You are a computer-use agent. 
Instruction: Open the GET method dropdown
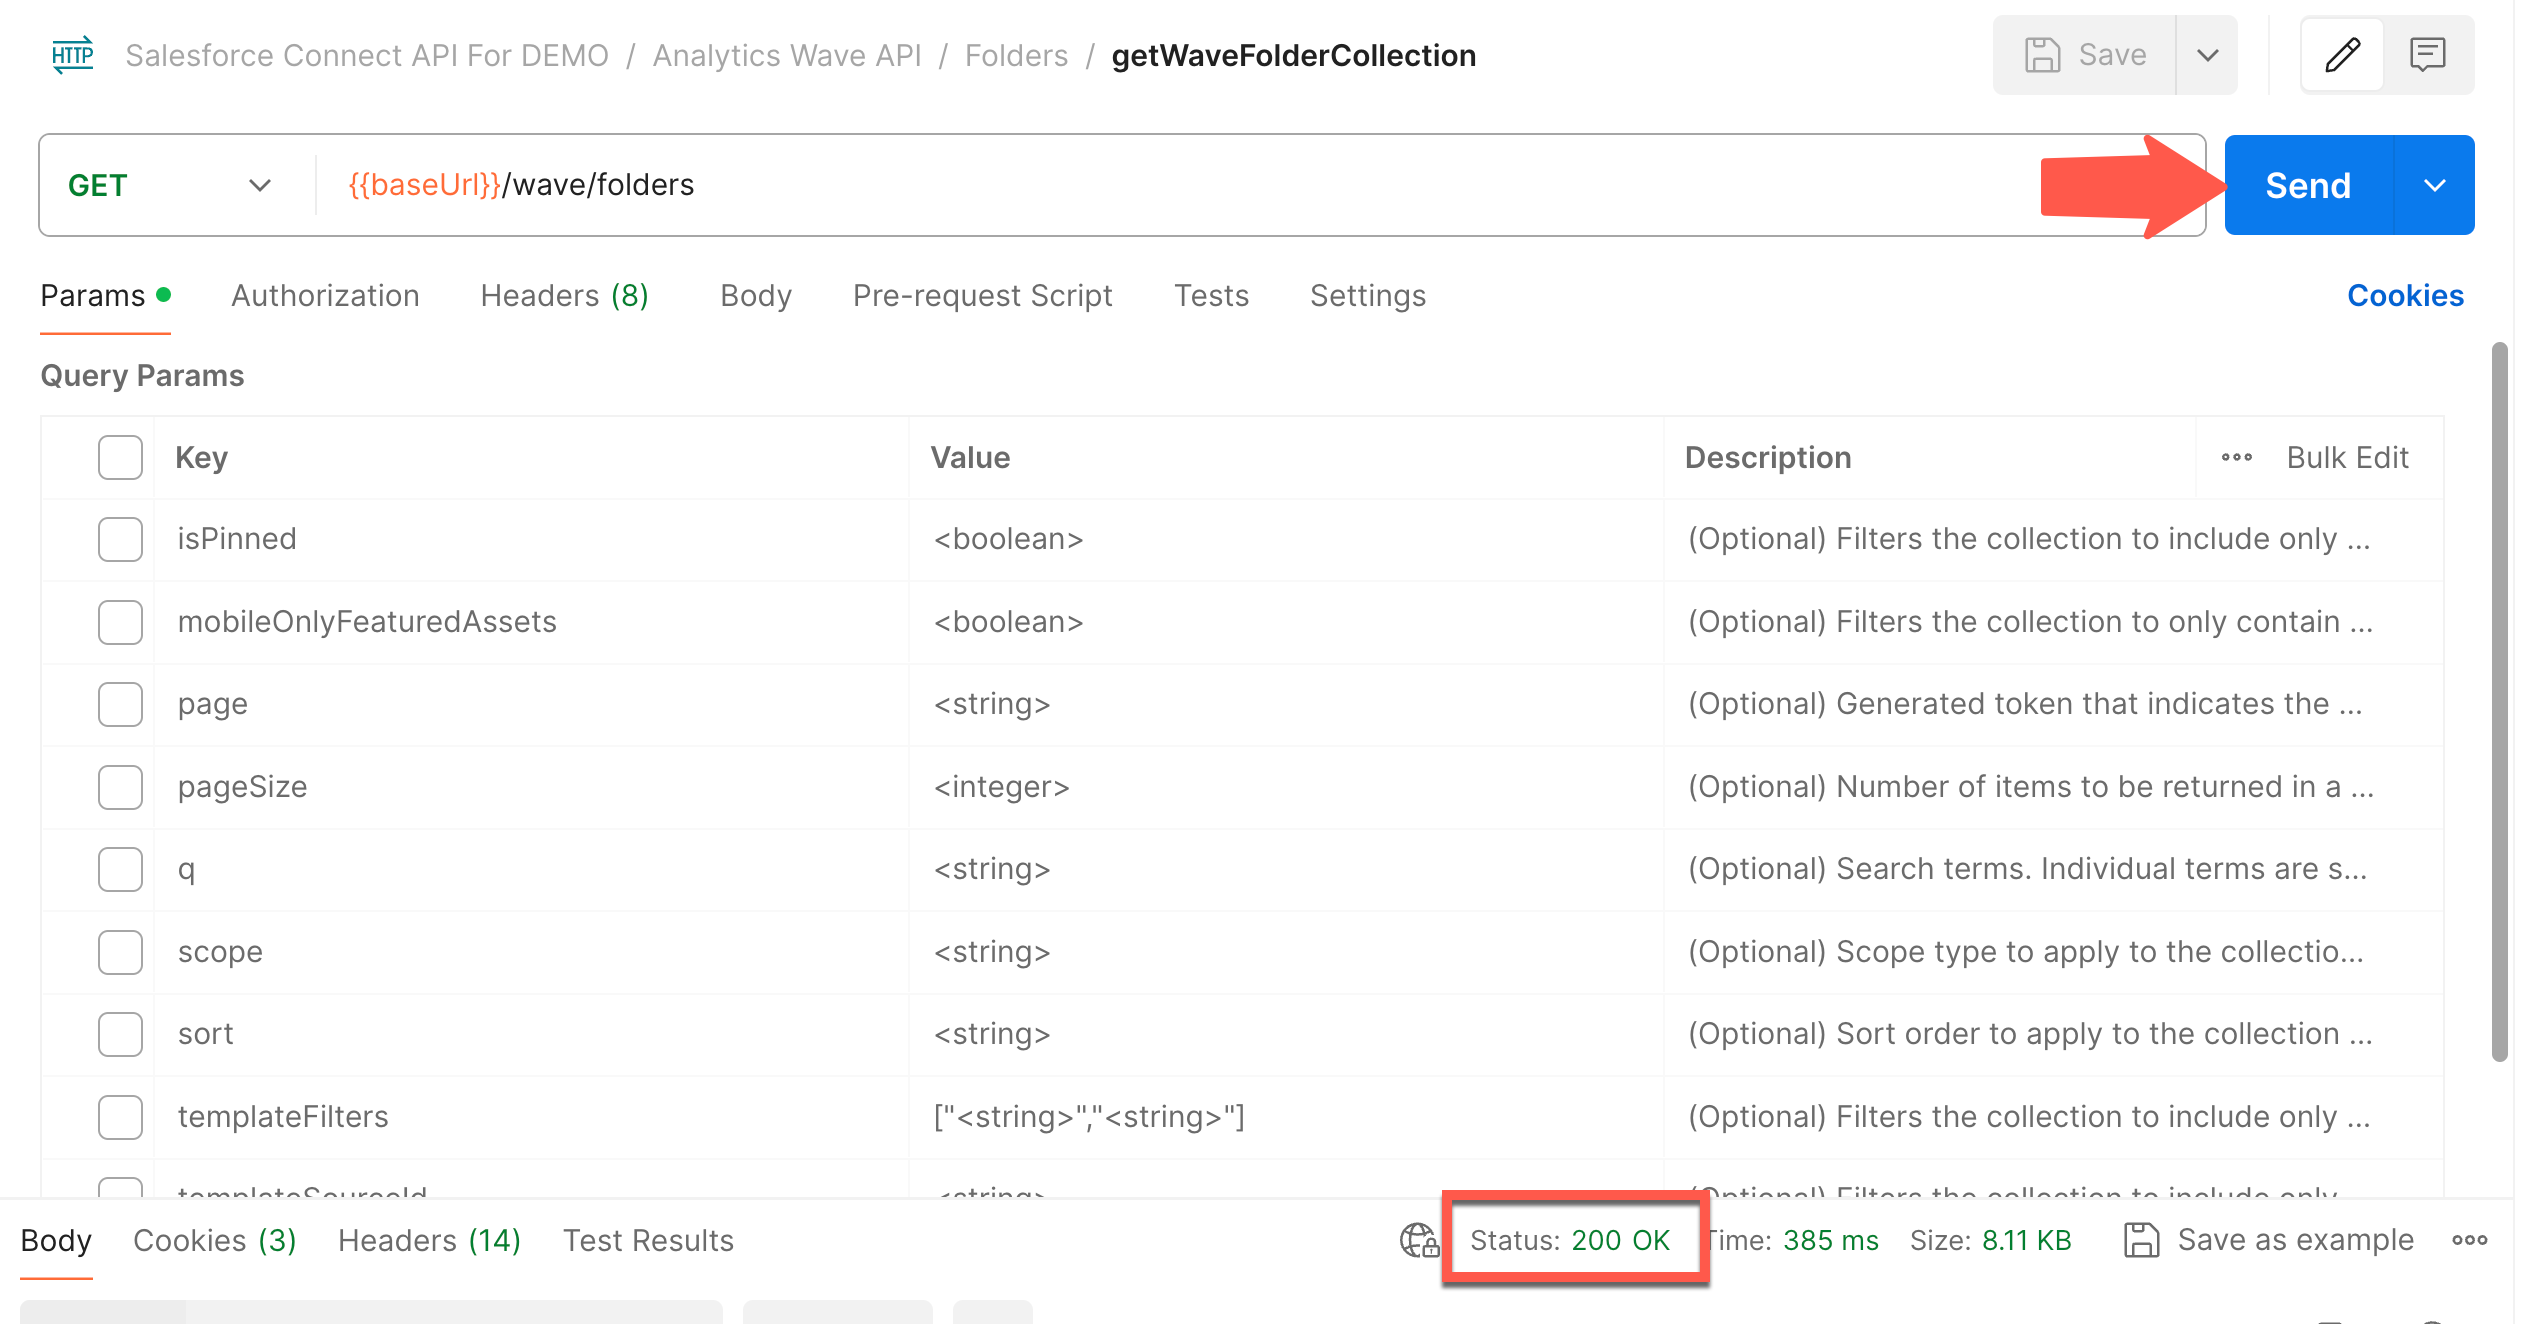[170, 185]
